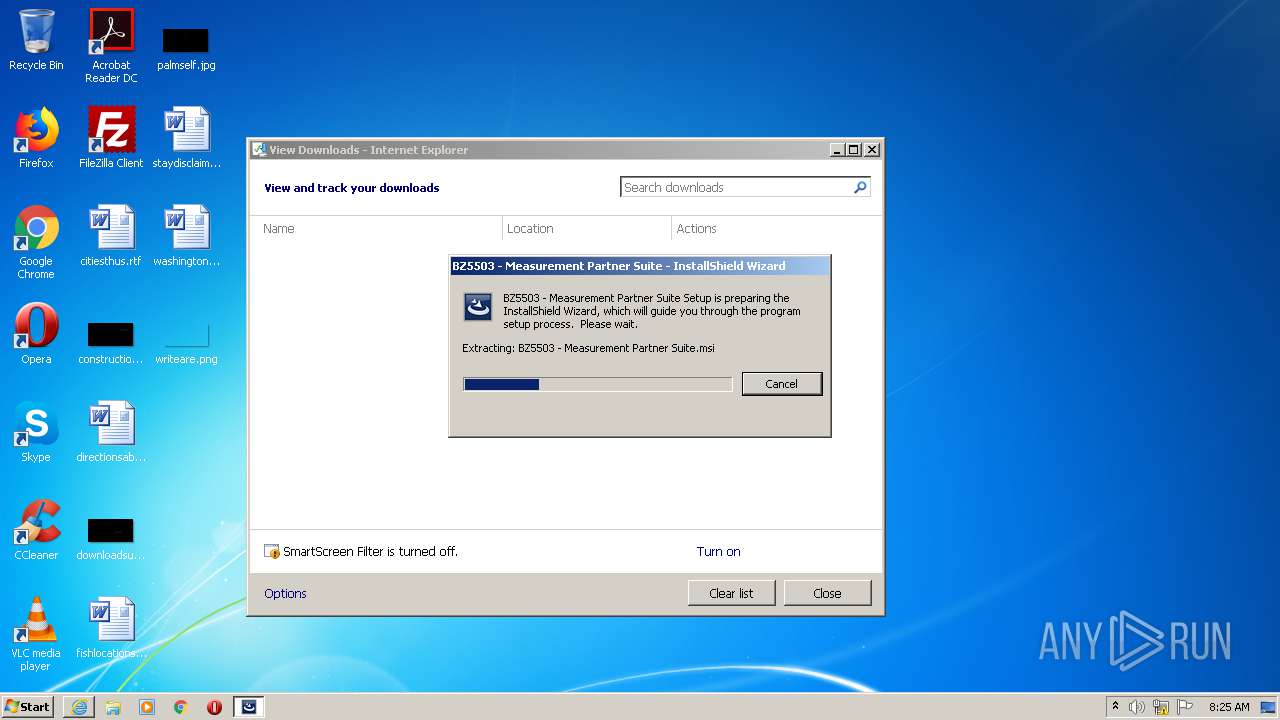
Task: Select the writeare.png file
Action: [186, 341]
